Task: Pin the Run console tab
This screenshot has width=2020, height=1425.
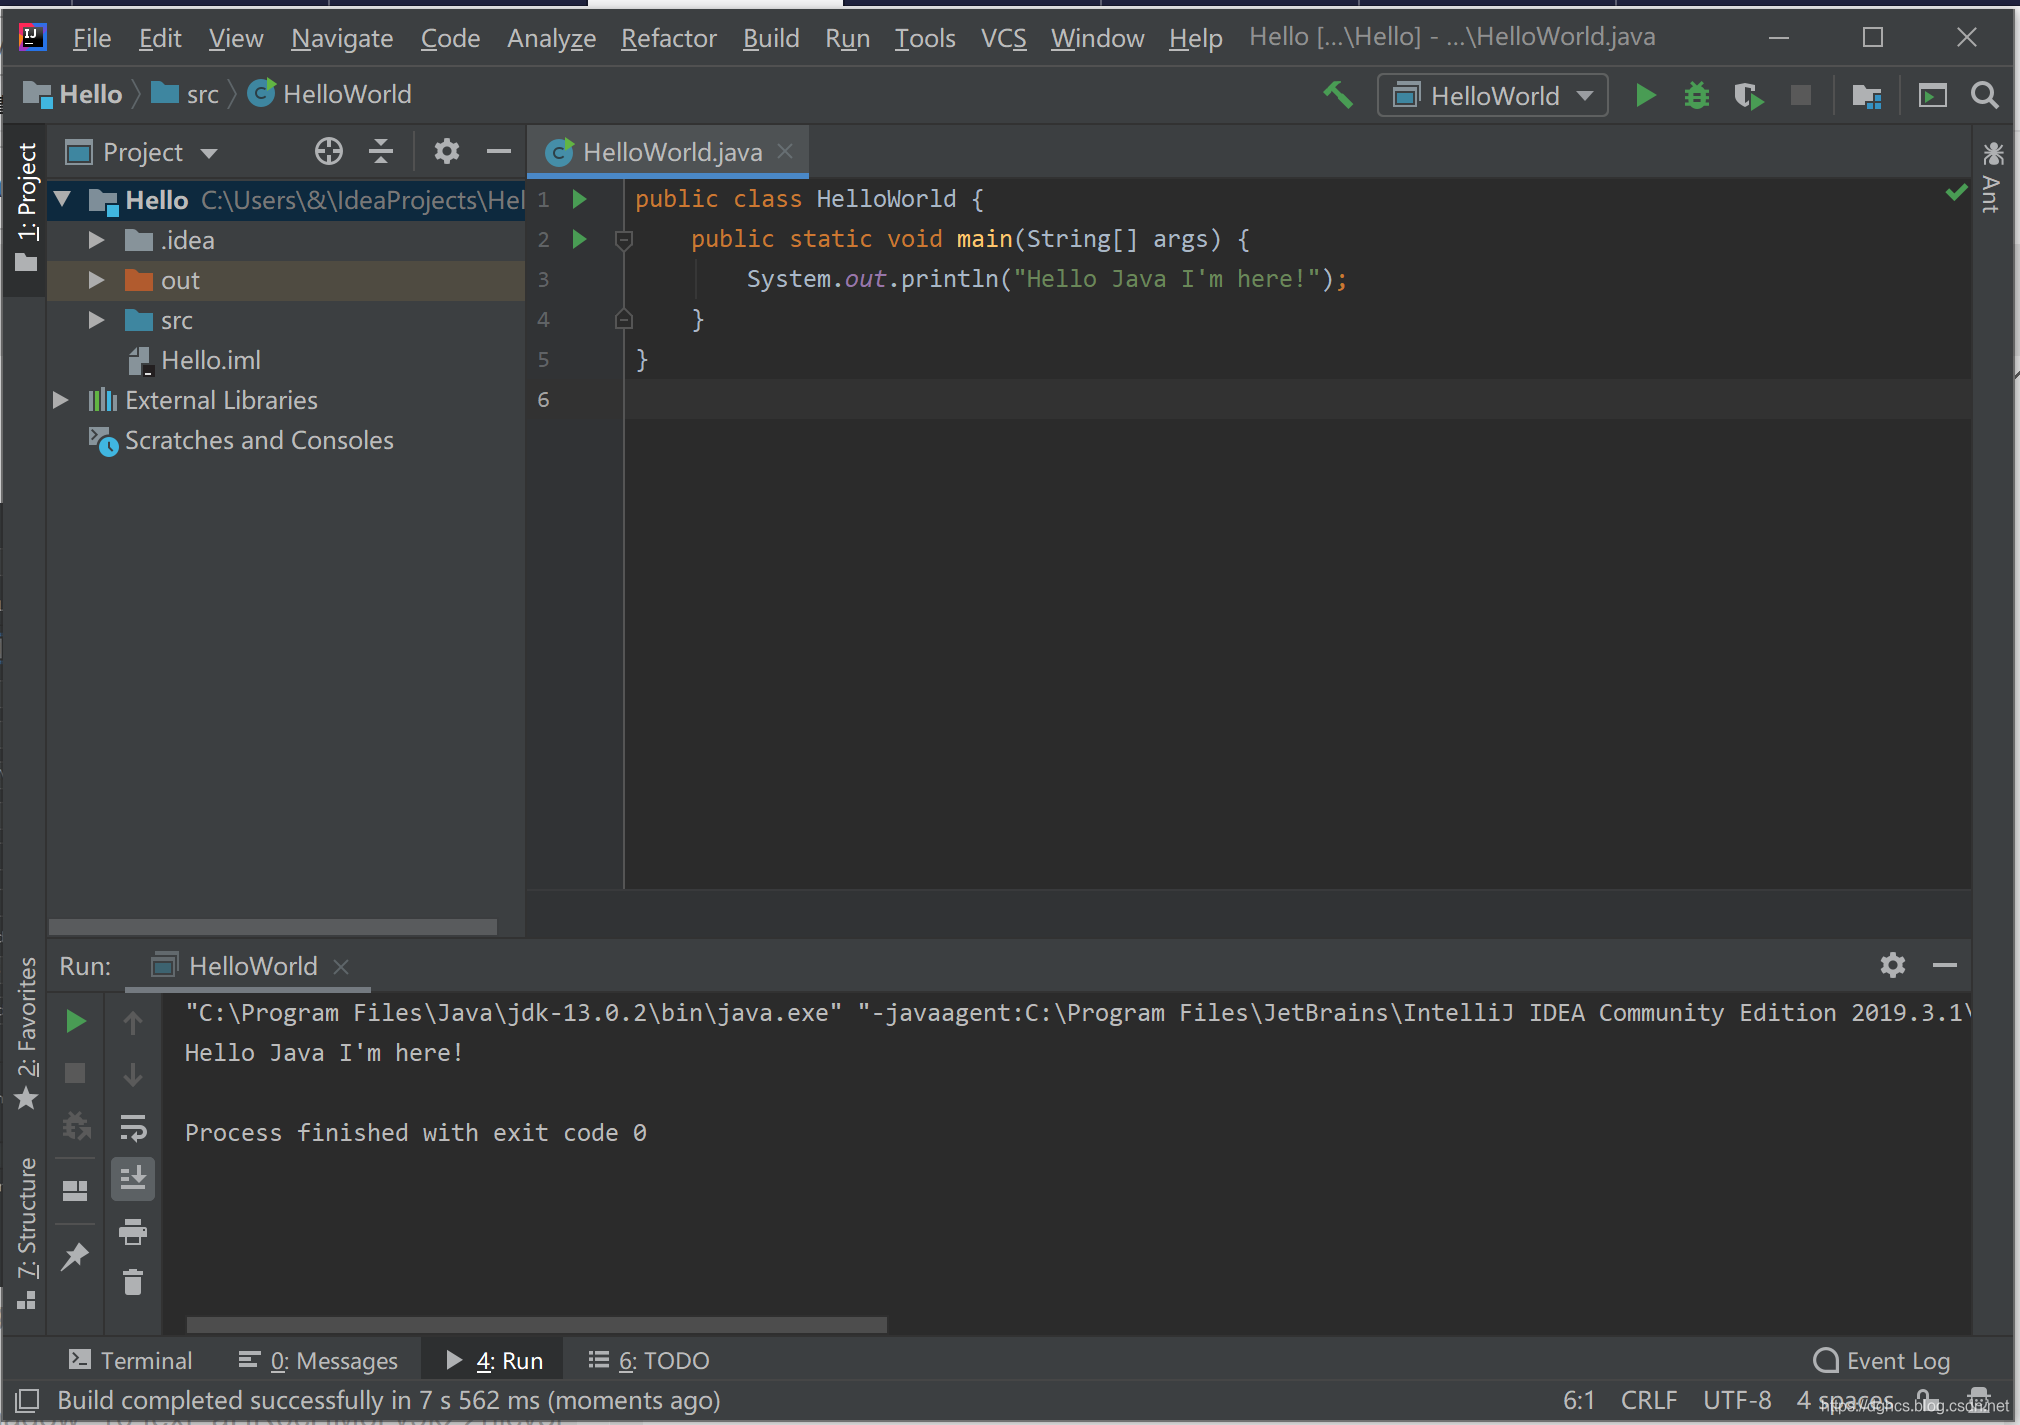Action: pyautogui.click(x=75, y=1256)
